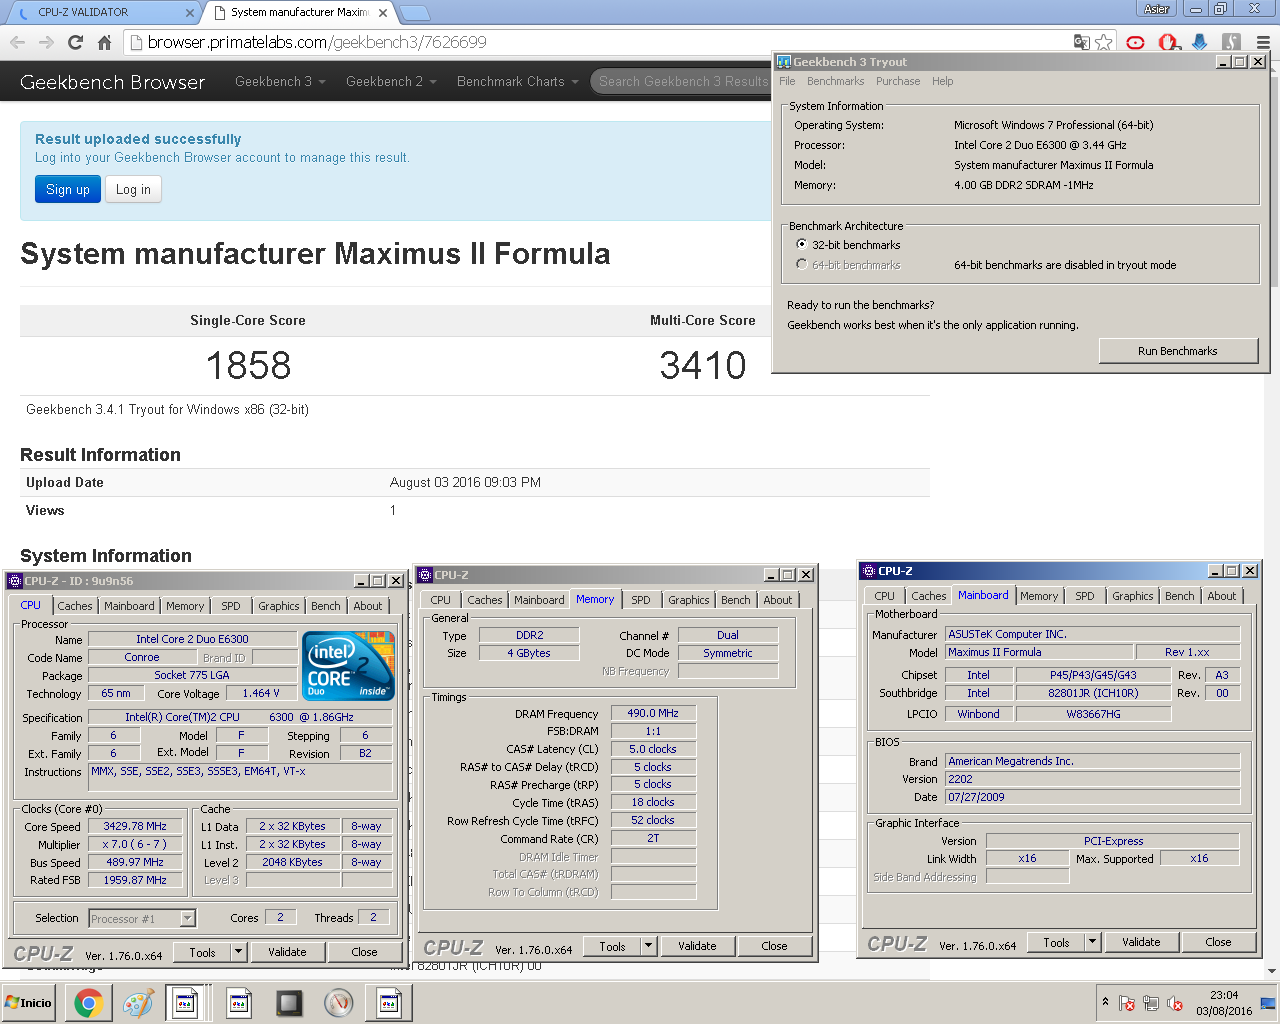1280x1024 pixels.
Task: Click Validate in the CPU-Z ID 9u9n56 window
Action: [287, 952]
